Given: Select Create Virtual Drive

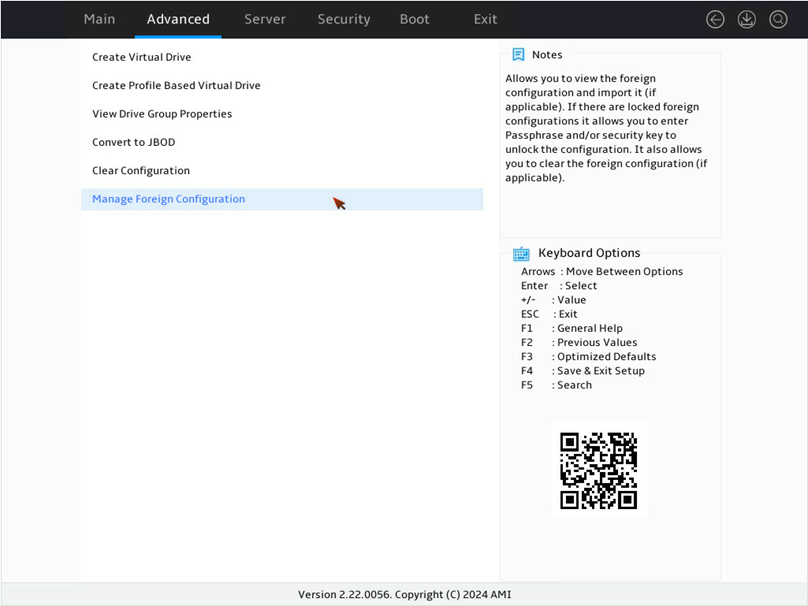Looking at the screenshot, I should tap(282, 57).
